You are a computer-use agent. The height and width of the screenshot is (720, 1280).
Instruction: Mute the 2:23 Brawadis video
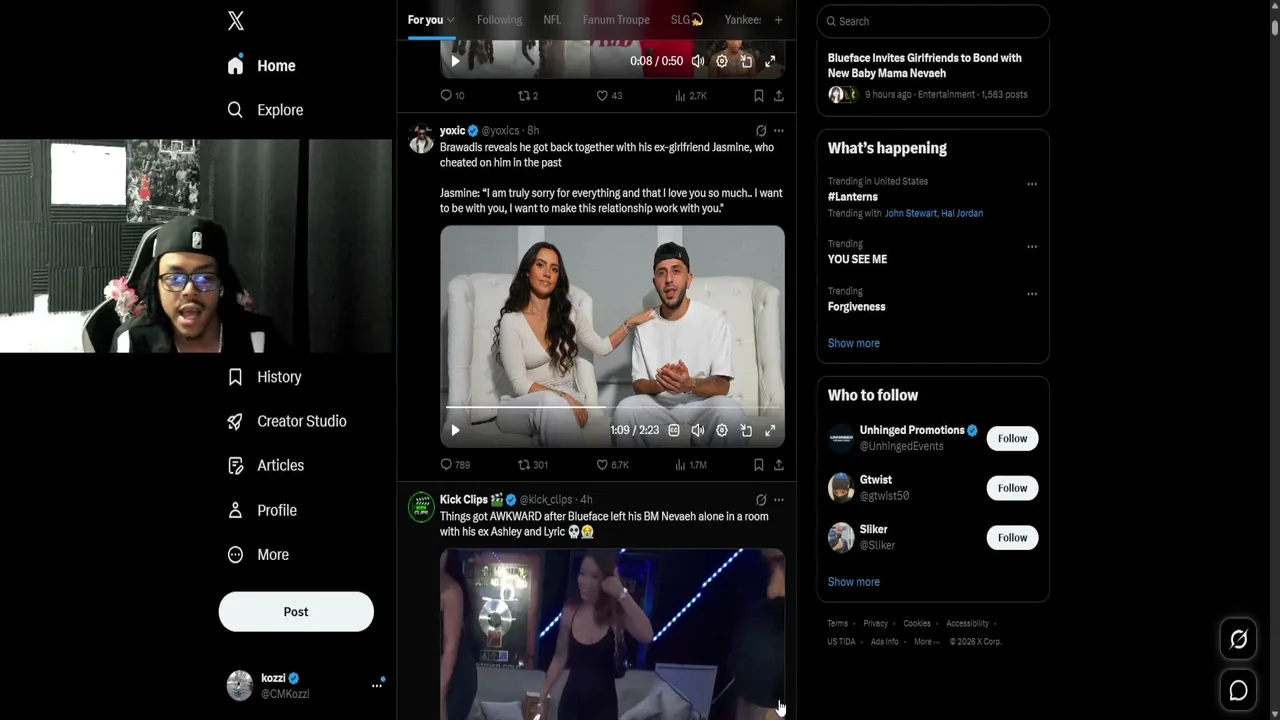pyautogui.click(x=698, y=430)
